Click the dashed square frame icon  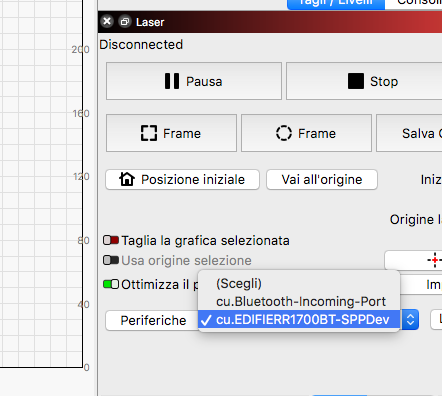tap(149, 133)
